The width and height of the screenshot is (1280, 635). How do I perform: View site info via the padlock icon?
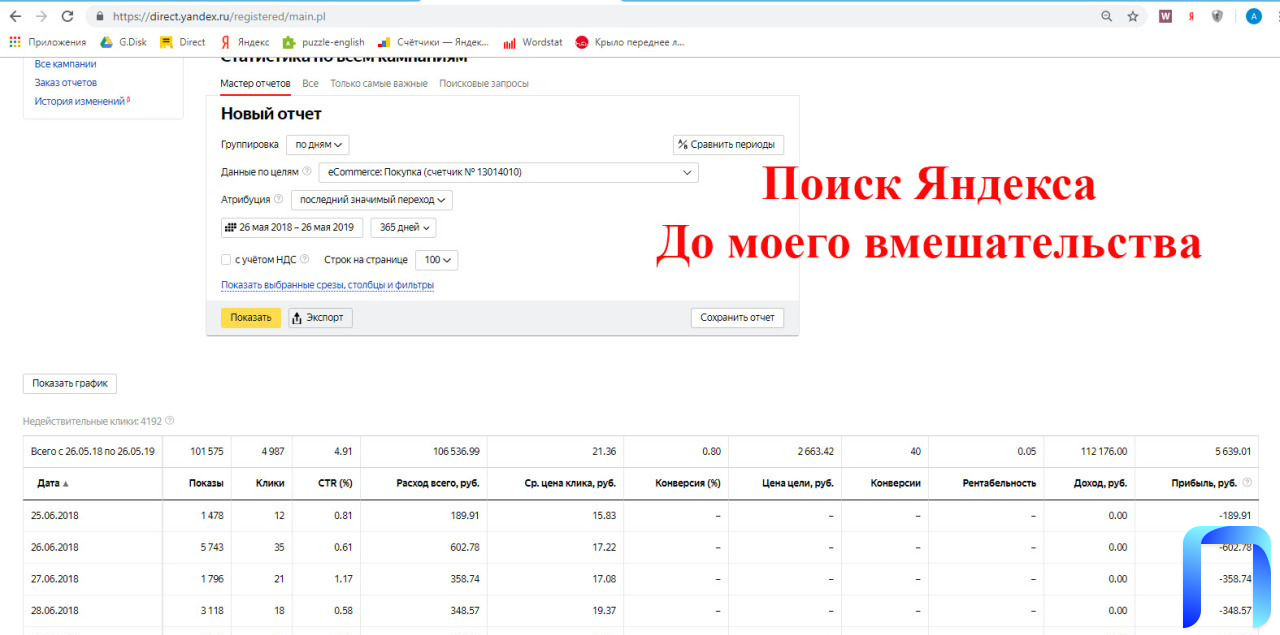[x=99, y=16]
